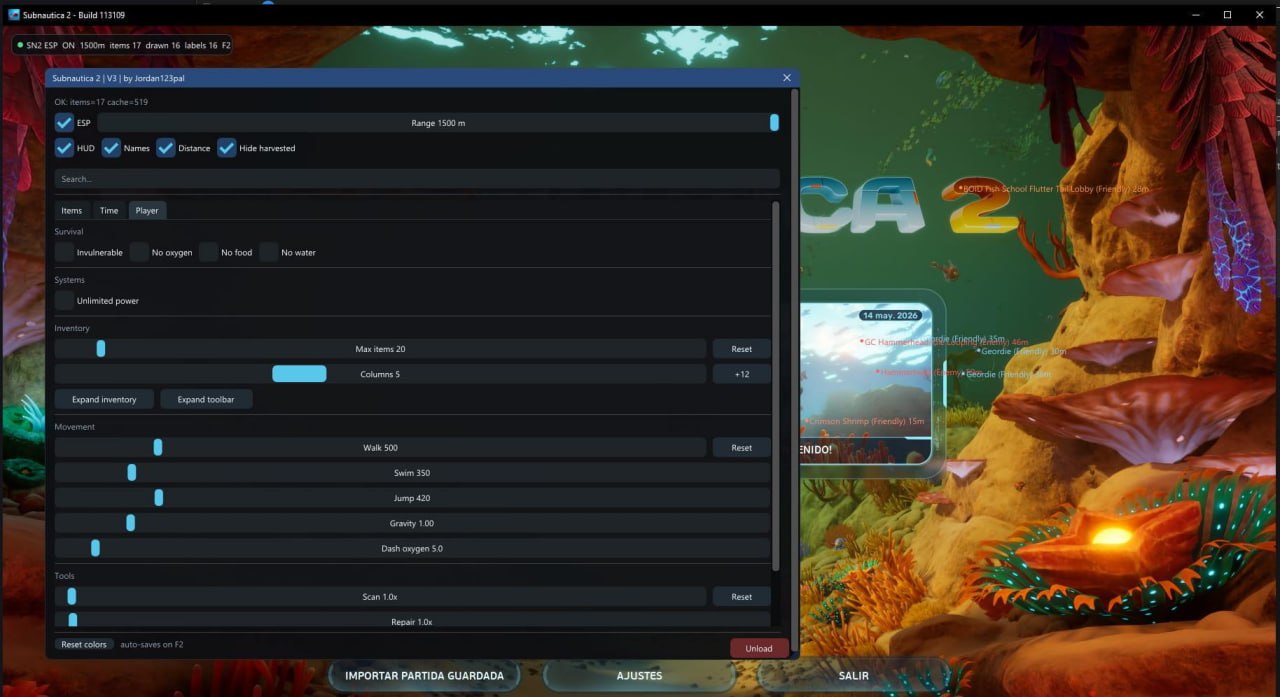
Task: Click the Reset colors button
Action: coord(84,645)
